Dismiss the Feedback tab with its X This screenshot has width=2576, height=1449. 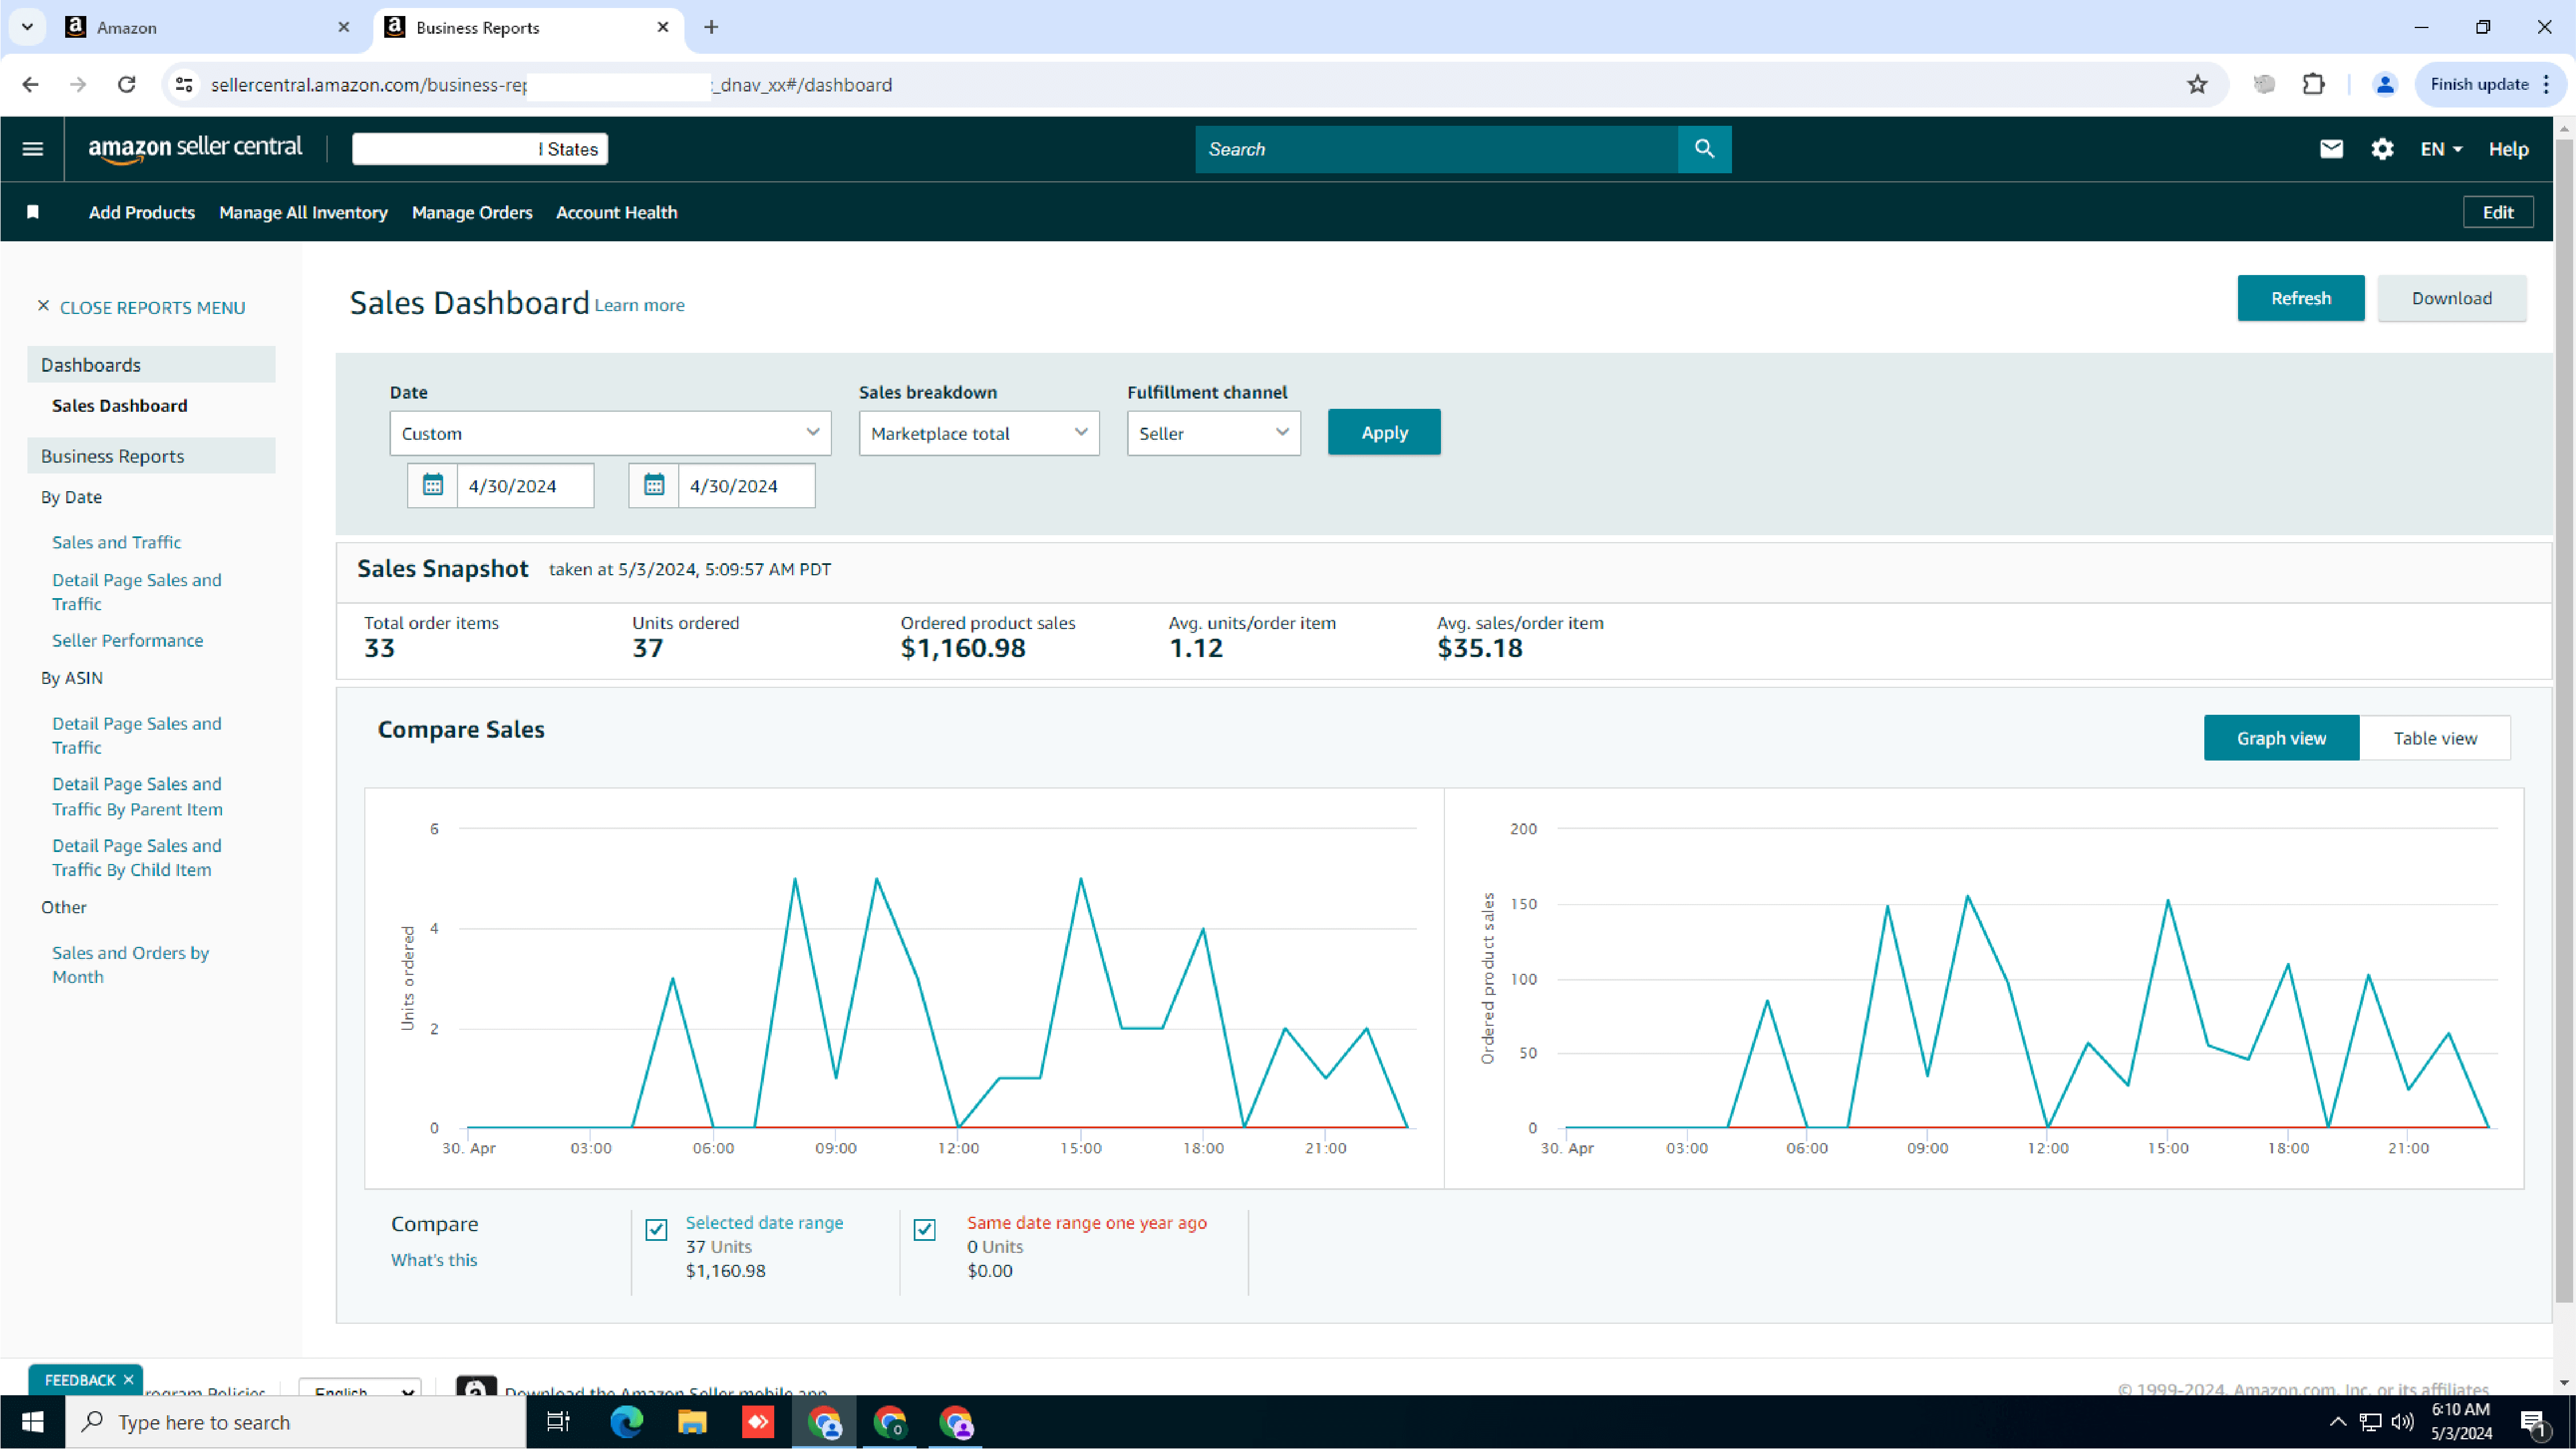[128, 1379]
